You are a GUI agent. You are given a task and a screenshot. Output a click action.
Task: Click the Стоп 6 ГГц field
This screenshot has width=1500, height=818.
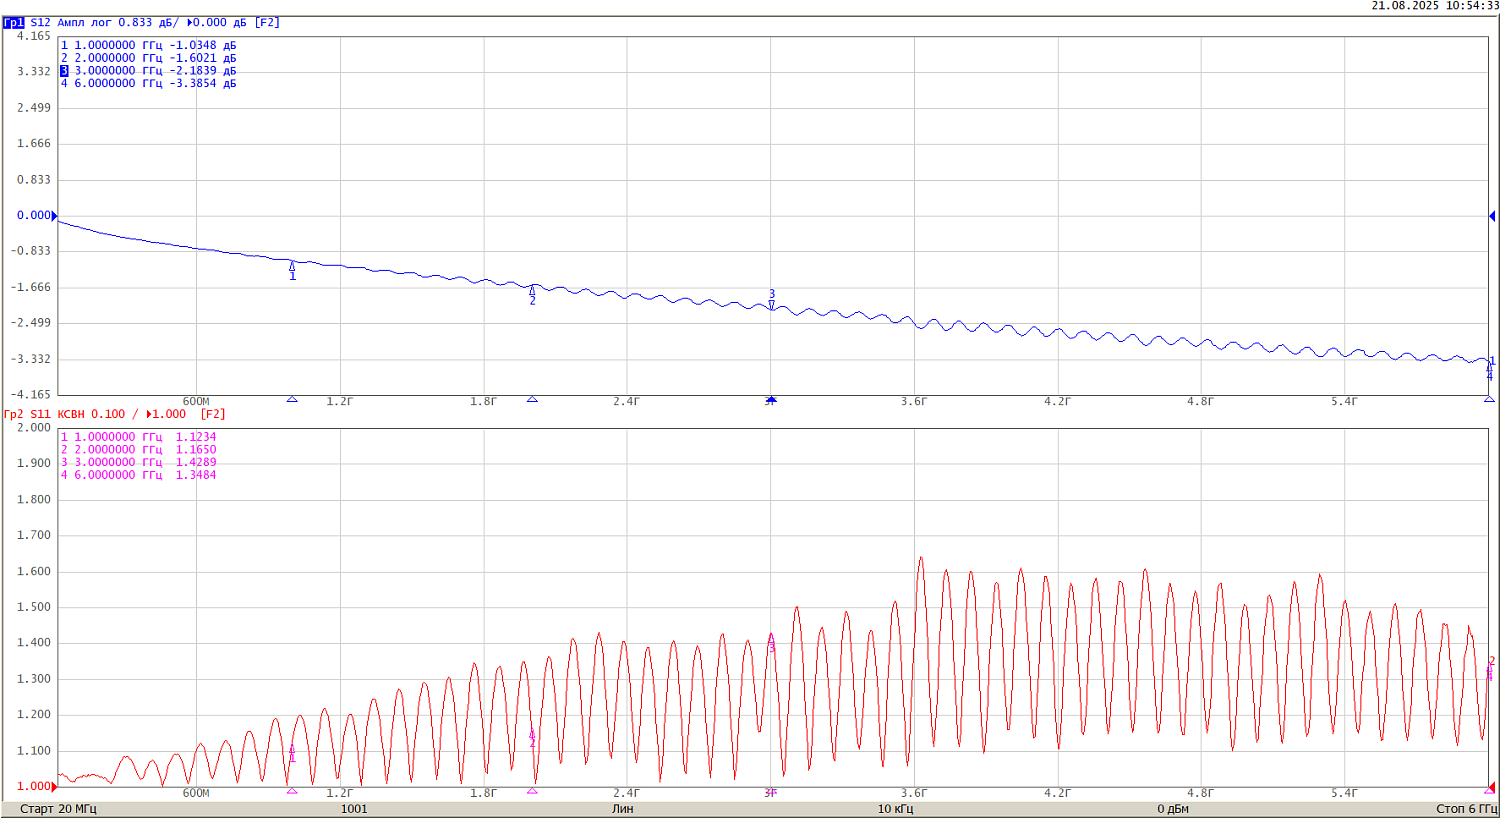[x=1465, y=808]
